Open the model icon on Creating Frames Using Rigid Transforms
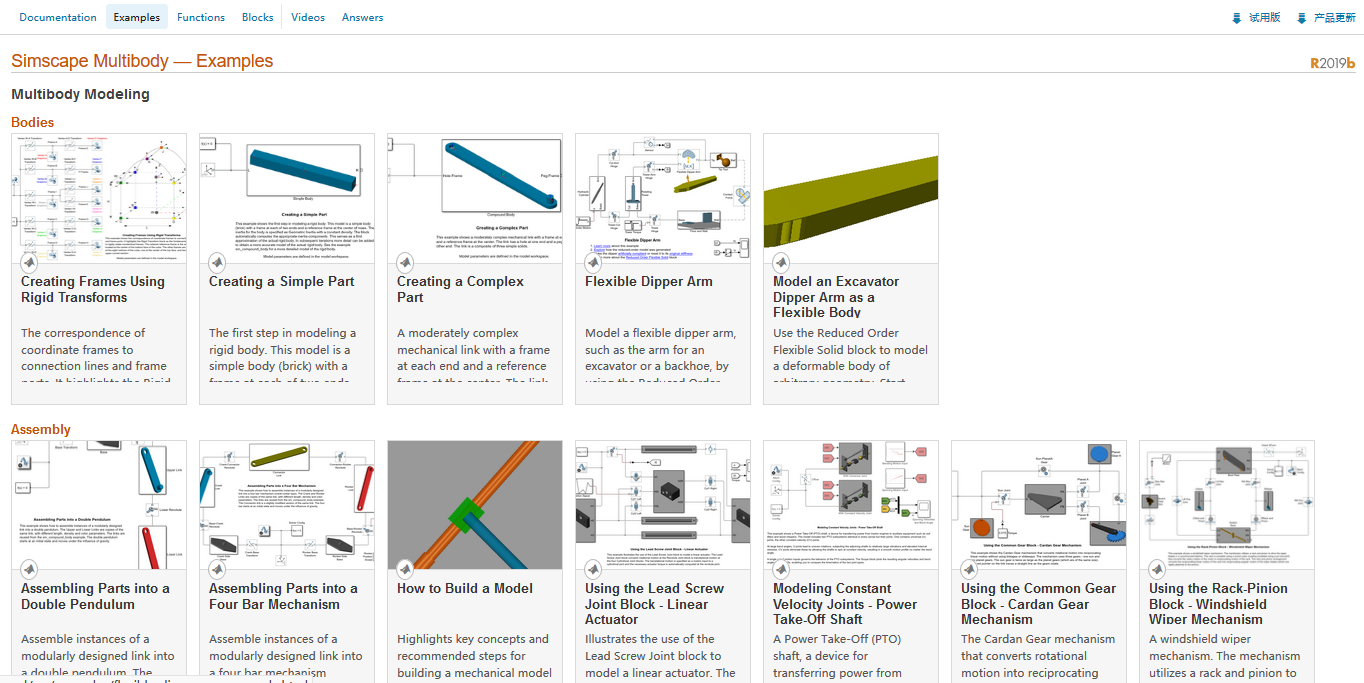The width and height of the screenshot is (1364, 683). click(29, 262)
